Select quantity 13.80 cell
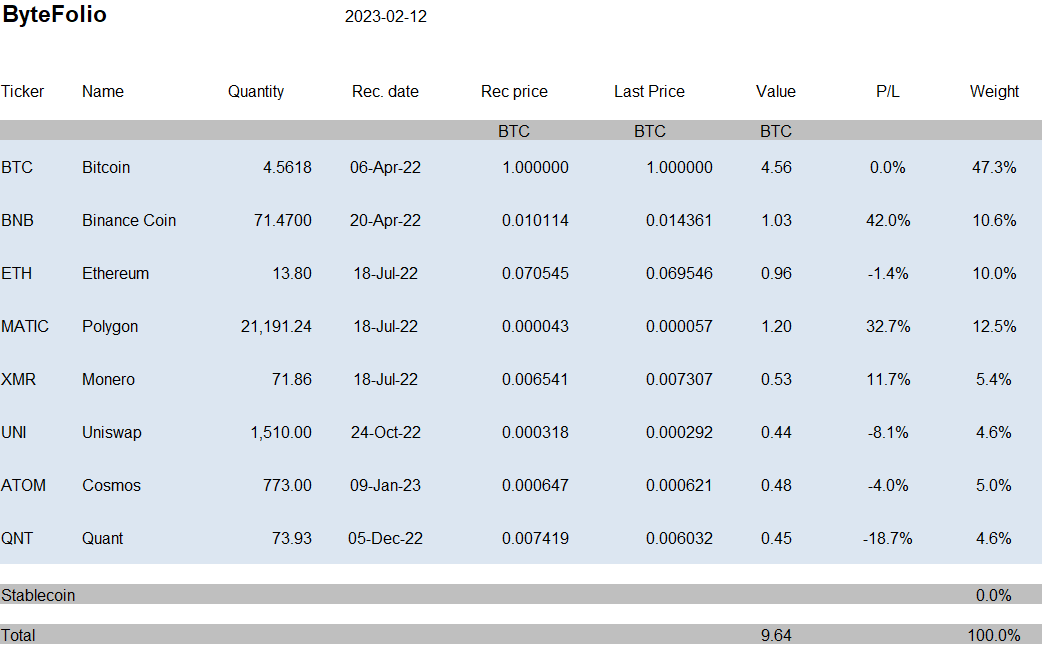Viewport: 1042px width, 645px height. tap(292, 274)
